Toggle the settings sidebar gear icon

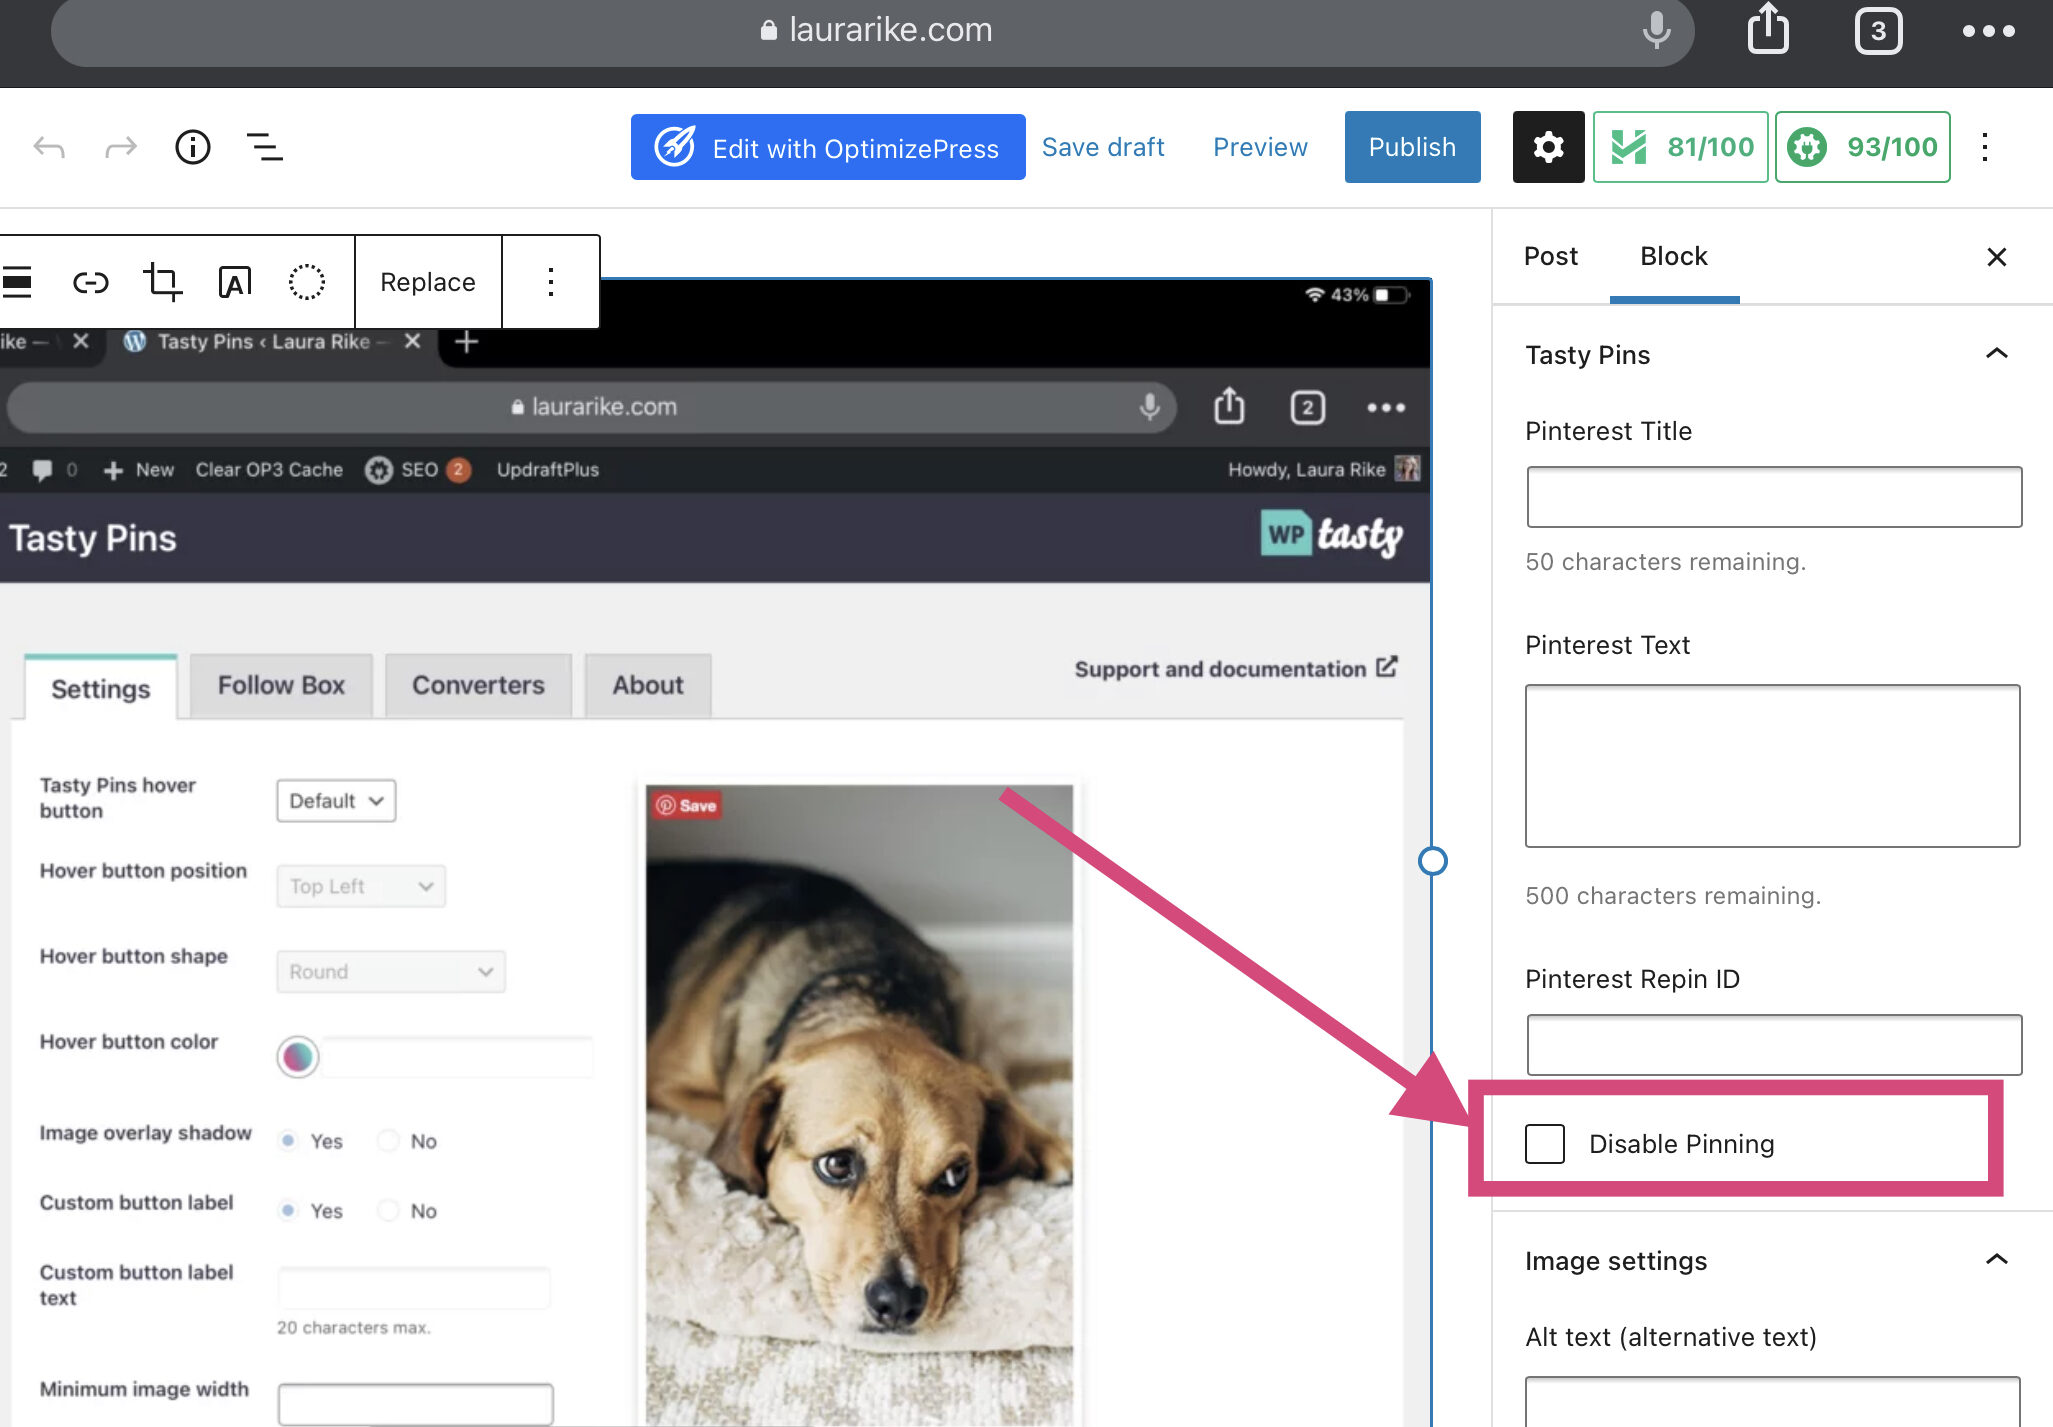click(1548, 147)
